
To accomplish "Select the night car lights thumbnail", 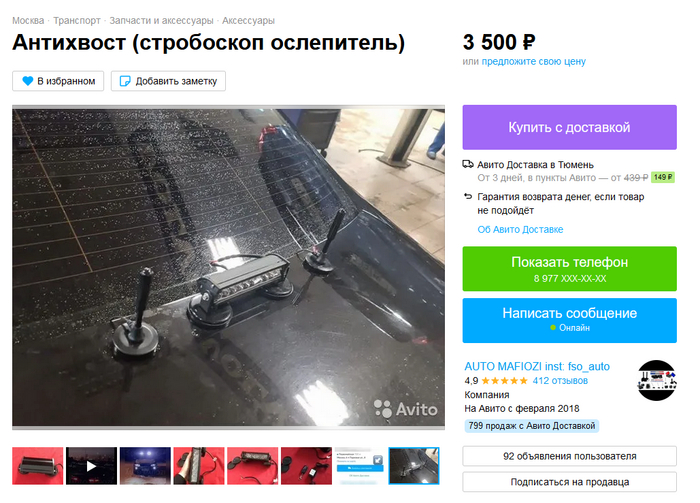I will click(145, 466).
